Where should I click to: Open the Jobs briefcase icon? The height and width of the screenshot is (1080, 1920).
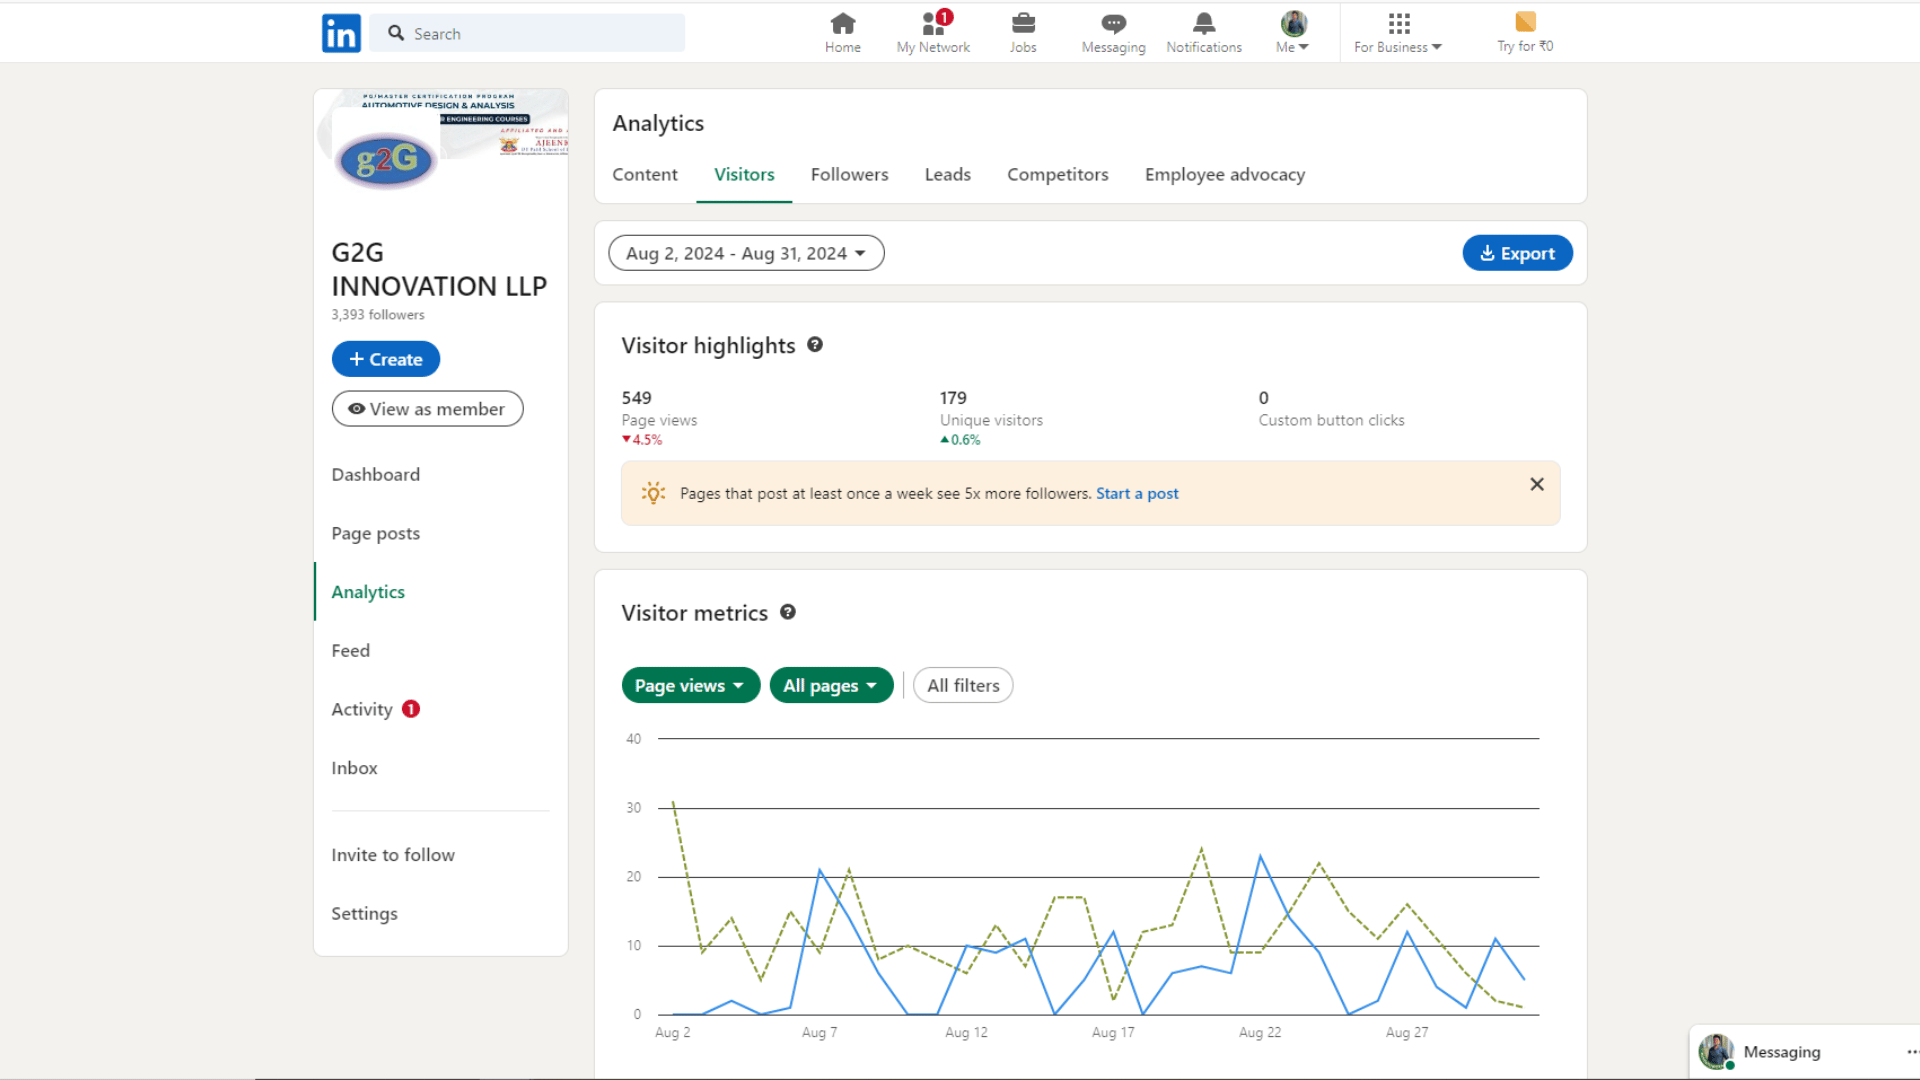pos(1023,33)
